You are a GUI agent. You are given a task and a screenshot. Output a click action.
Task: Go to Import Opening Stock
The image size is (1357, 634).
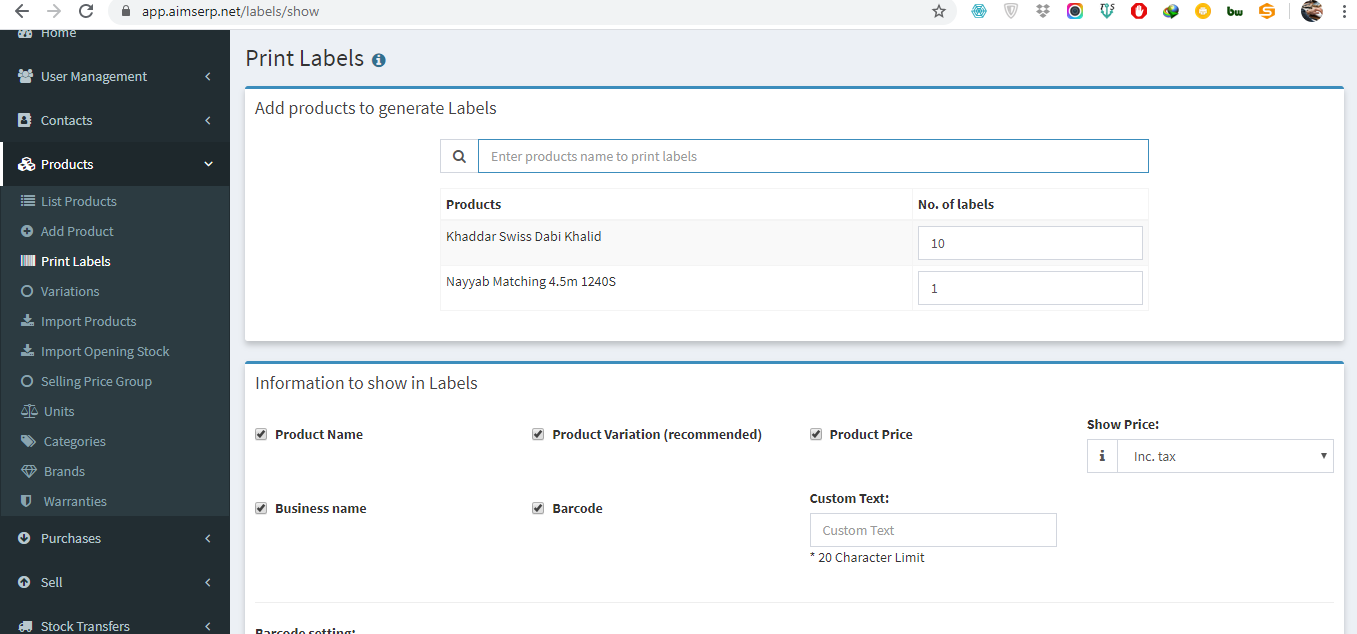(x=104, y=351)
